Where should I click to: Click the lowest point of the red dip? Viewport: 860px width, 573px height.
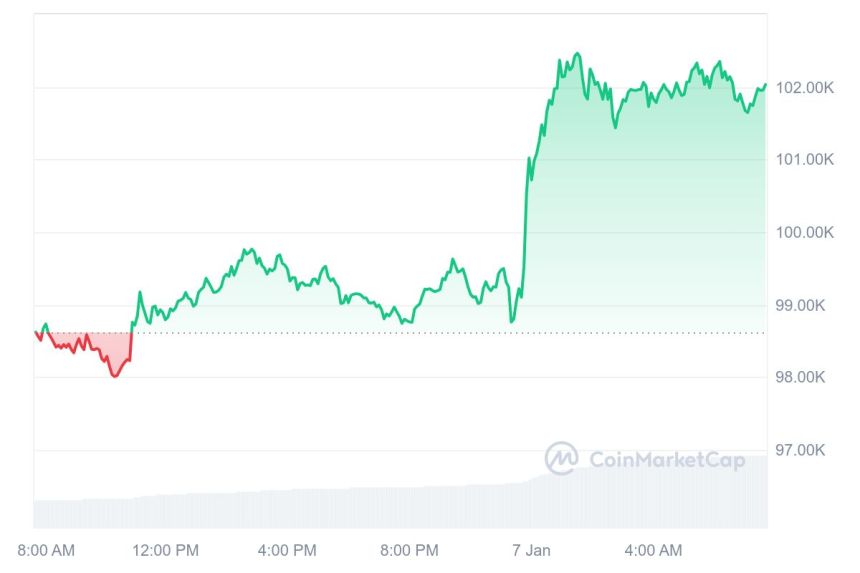coord(114,376)
